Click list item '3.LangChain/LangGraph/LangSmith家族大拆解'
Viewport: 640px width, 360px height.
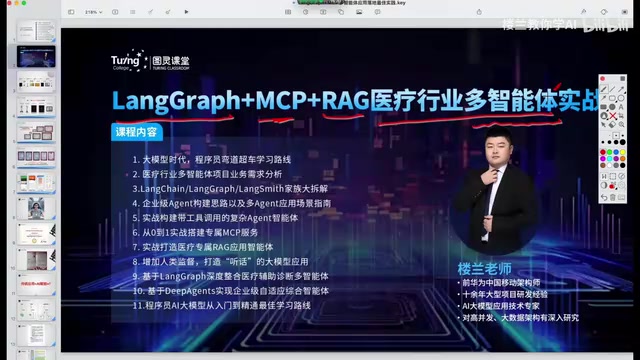coord(230,189)
